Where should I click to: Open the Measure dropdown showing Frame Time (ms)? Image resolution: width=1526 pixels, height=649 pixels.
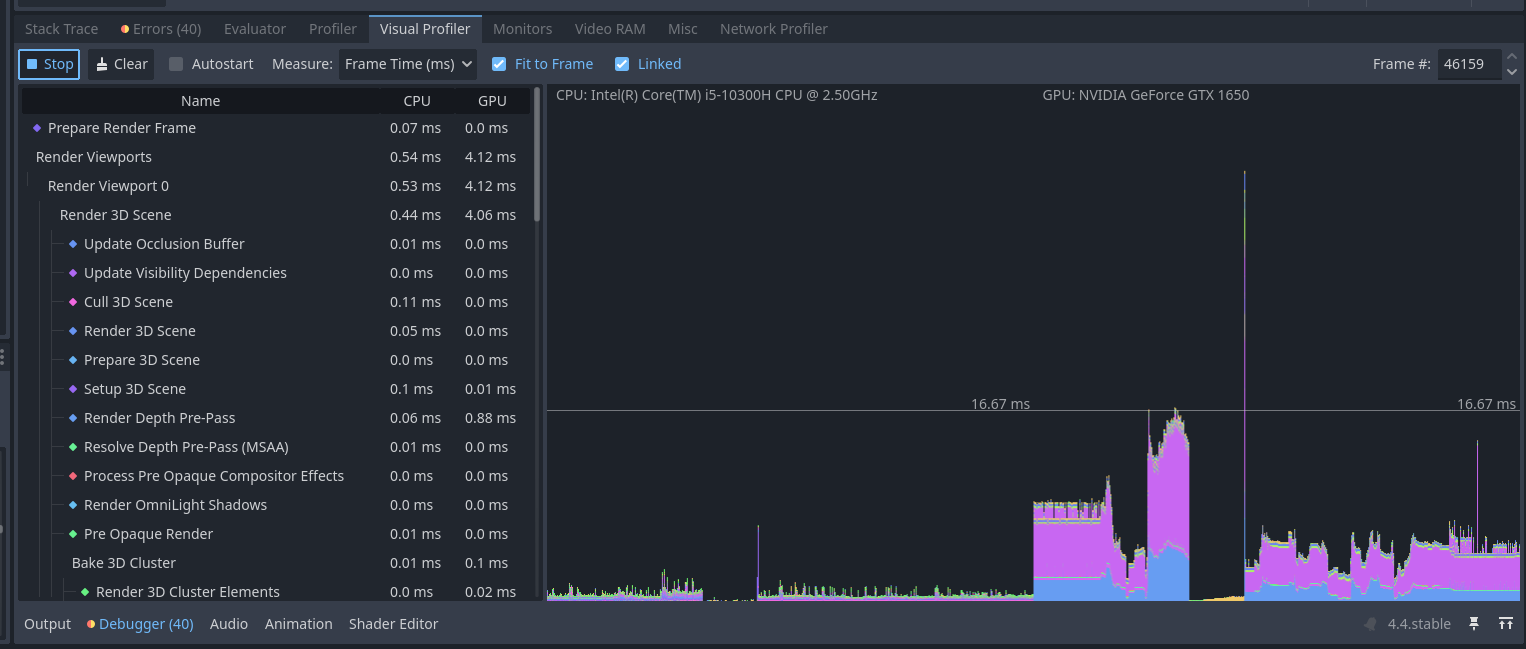pyautogui.click(x=408, y=64)
